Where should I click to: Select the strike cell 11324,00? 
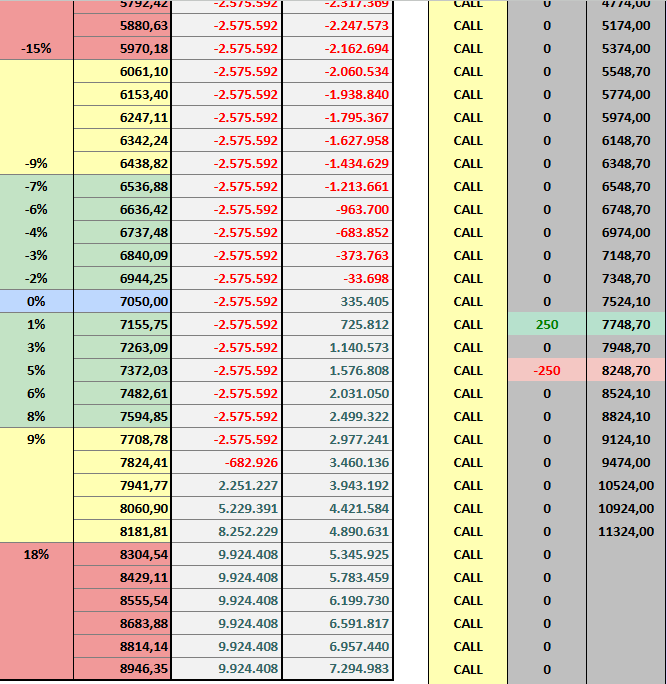(x=626, y=531)
